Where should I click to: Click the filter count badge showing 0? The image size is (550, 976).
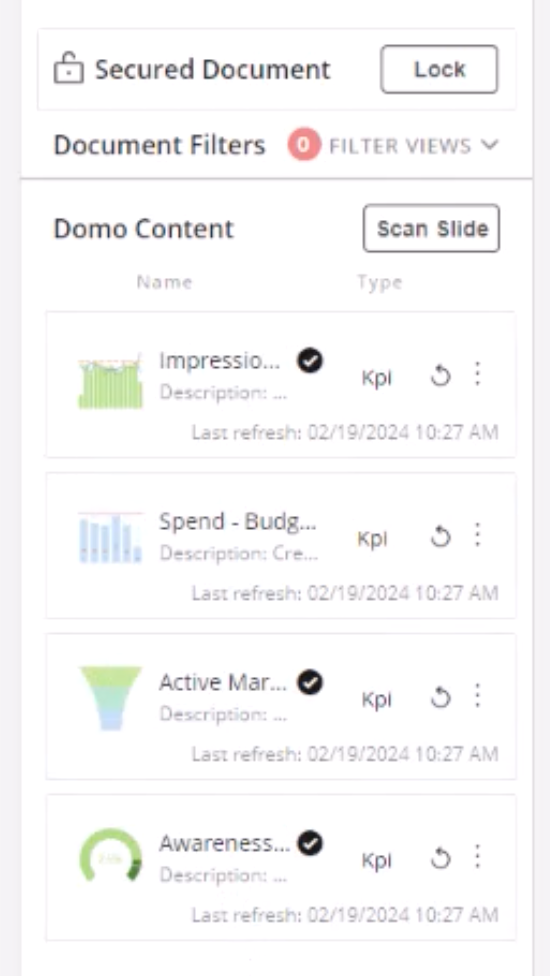pos(304,145)
